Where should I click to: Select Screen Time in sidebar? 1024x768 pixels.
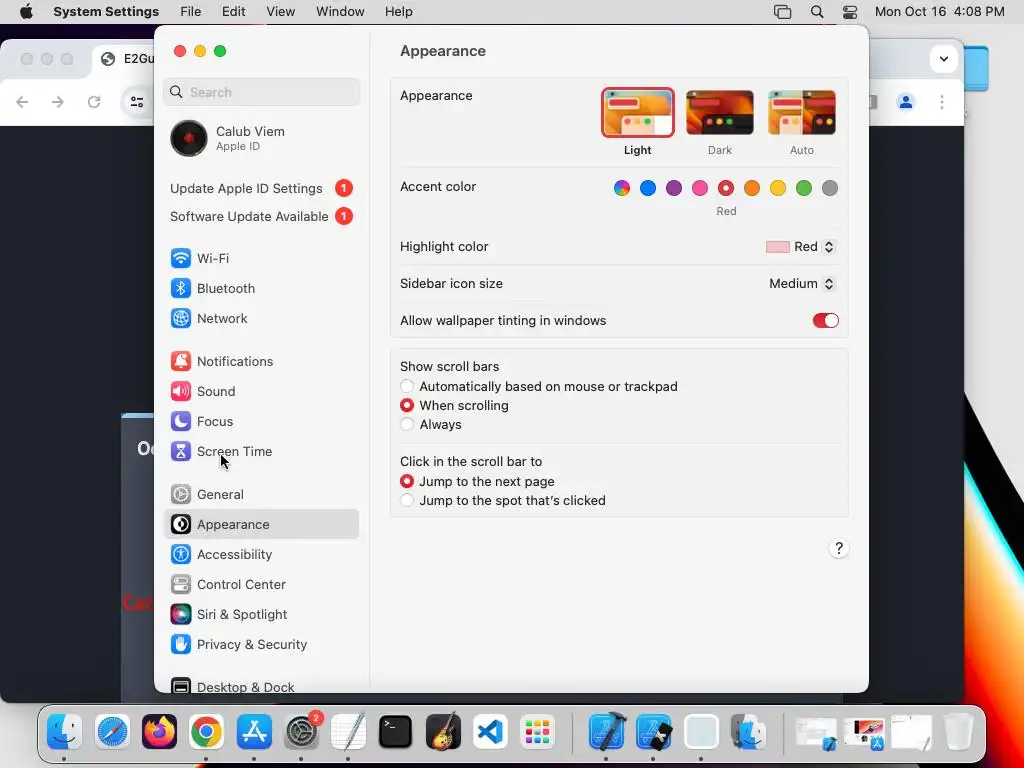coord(261,451)
